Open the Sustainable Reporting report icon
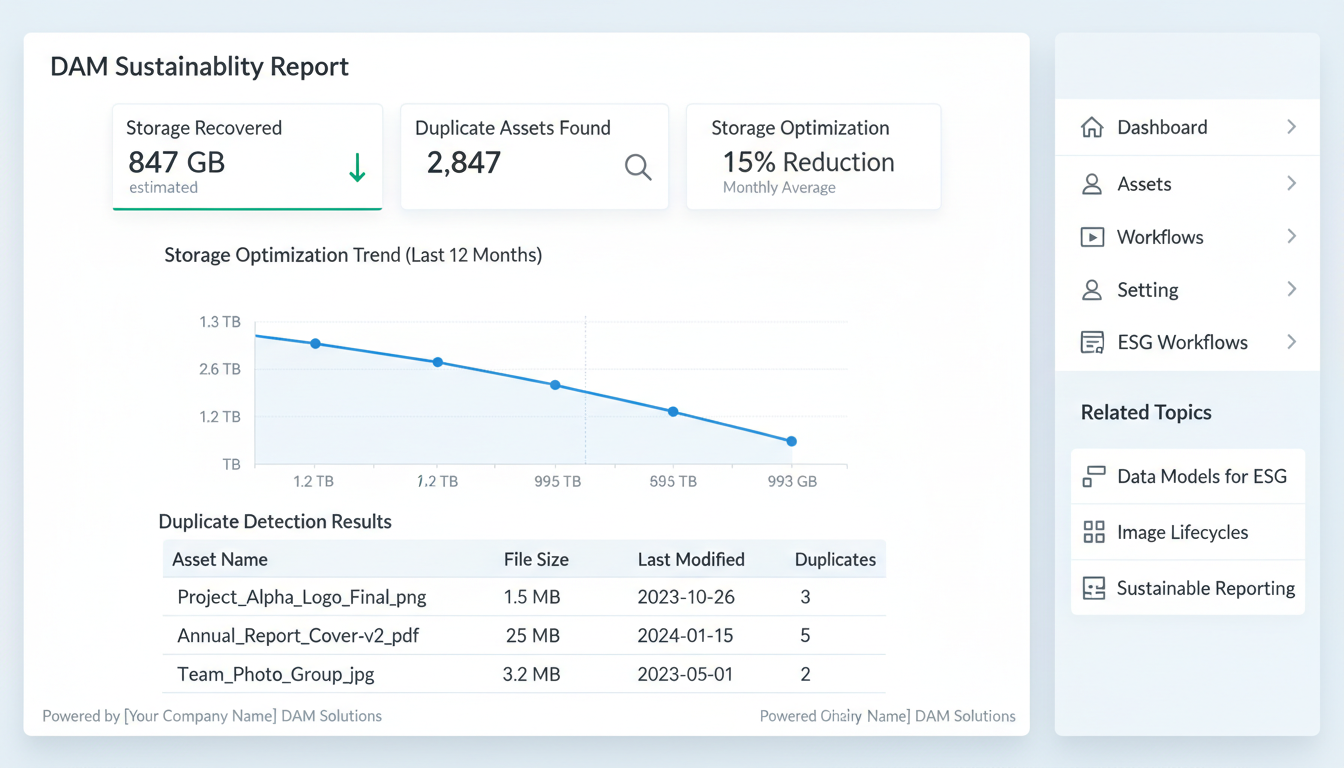1344x768 pixels. [1093, 588]
